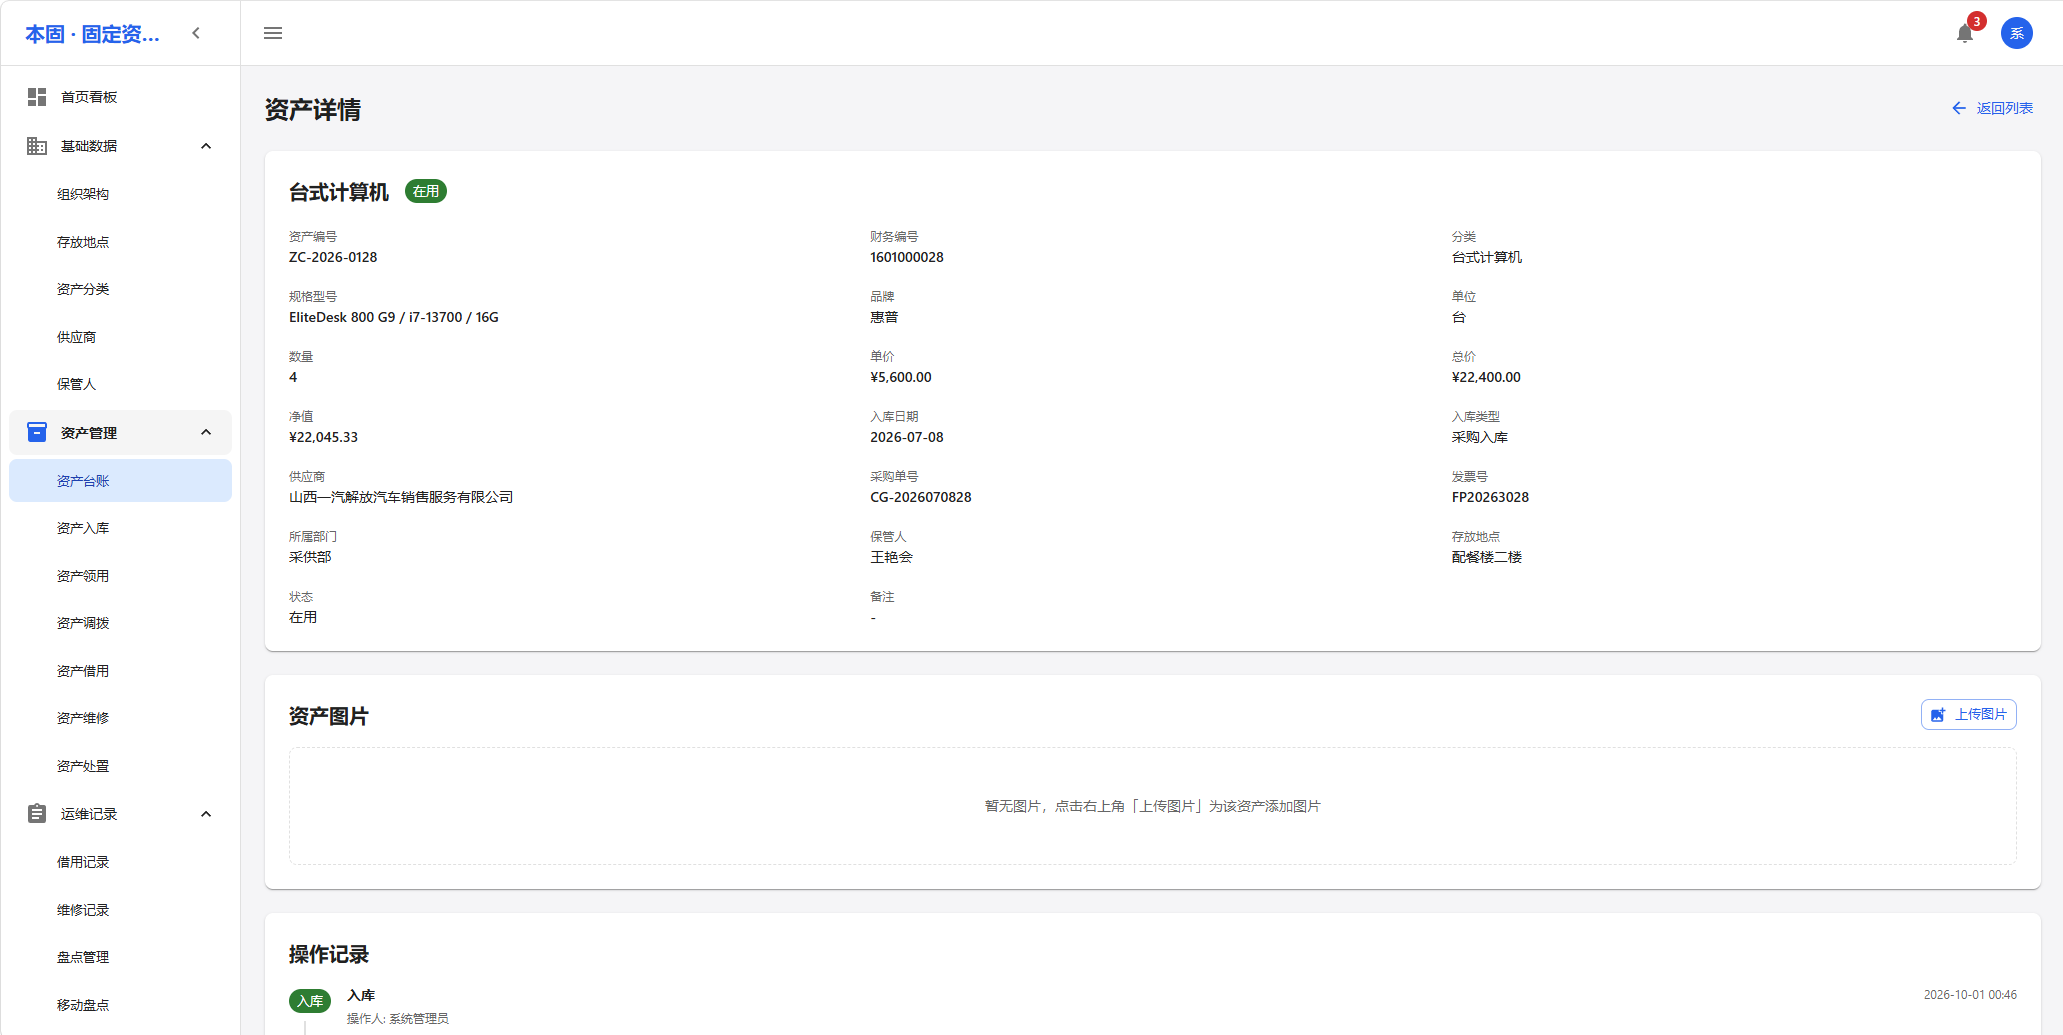The width and height of the screenshot is (2063, 1035).
Task: Toggle the hamburger menu icon
Action: click(273, 33)
